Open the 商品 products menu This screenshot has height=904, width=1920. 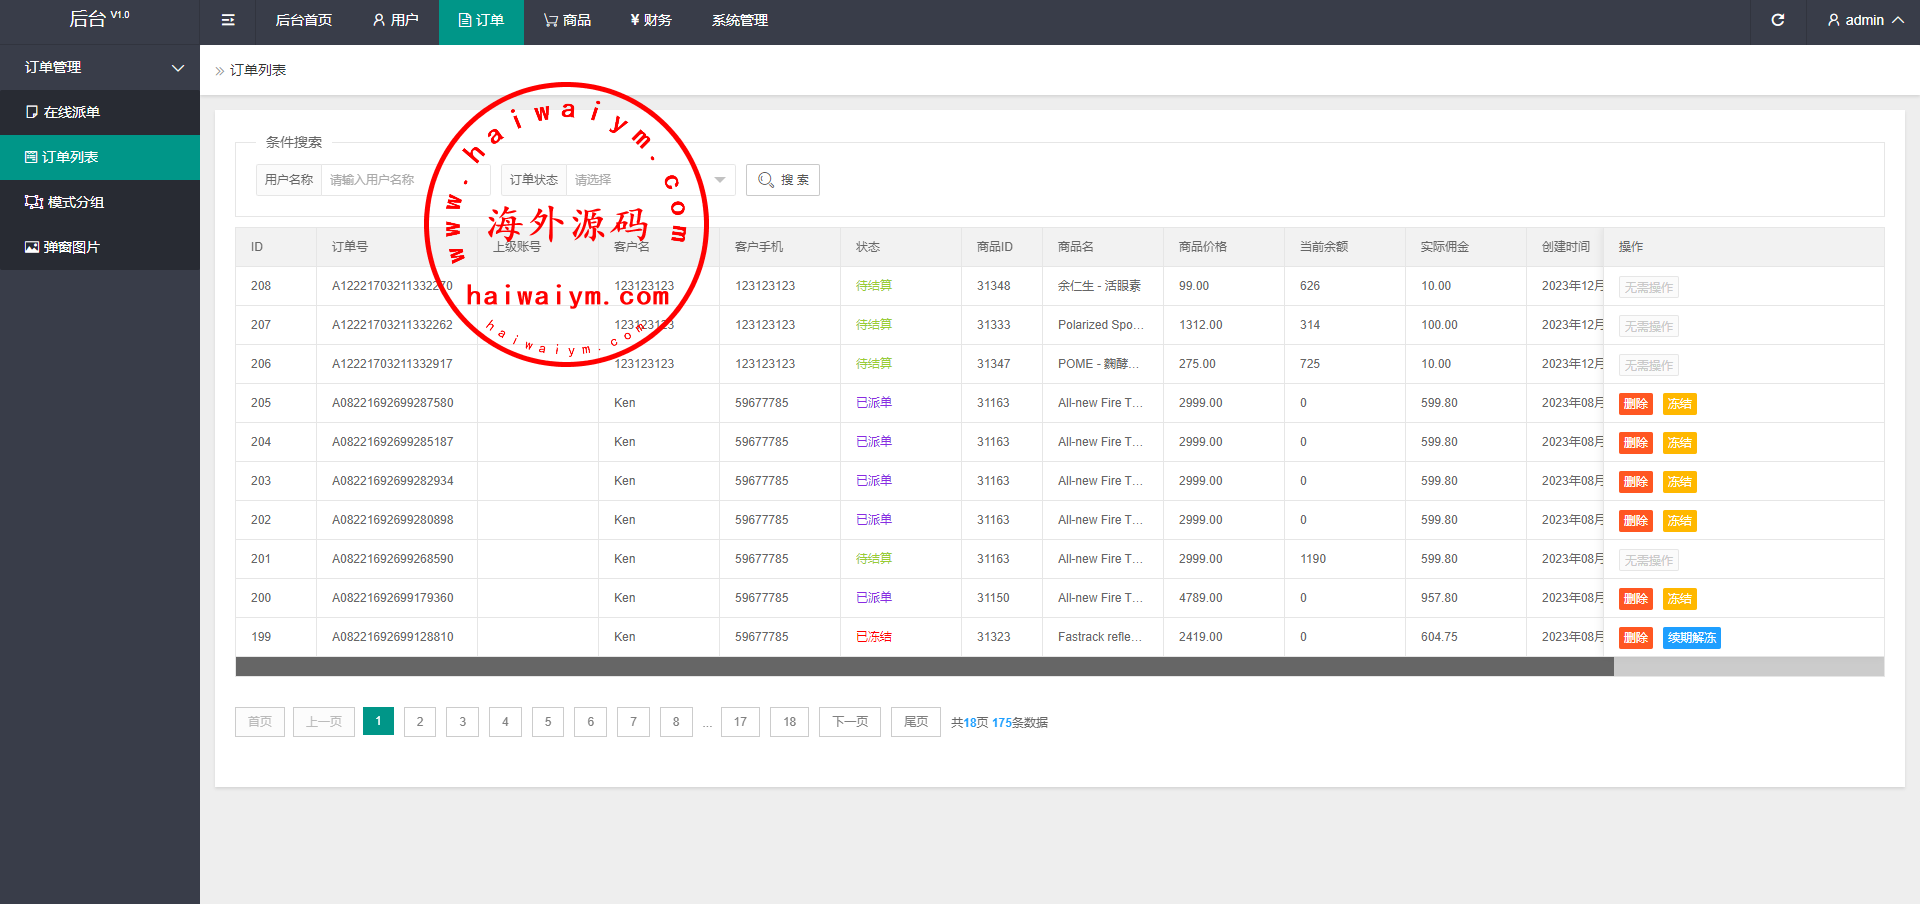[x=567, y=20]
